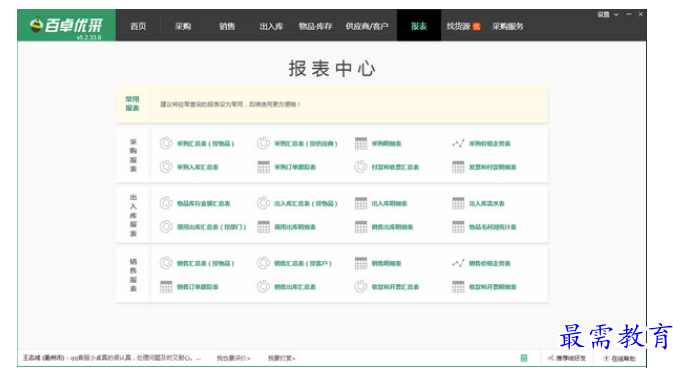
Task: Click 我也要评价 link in status bar
Action: 234,358
